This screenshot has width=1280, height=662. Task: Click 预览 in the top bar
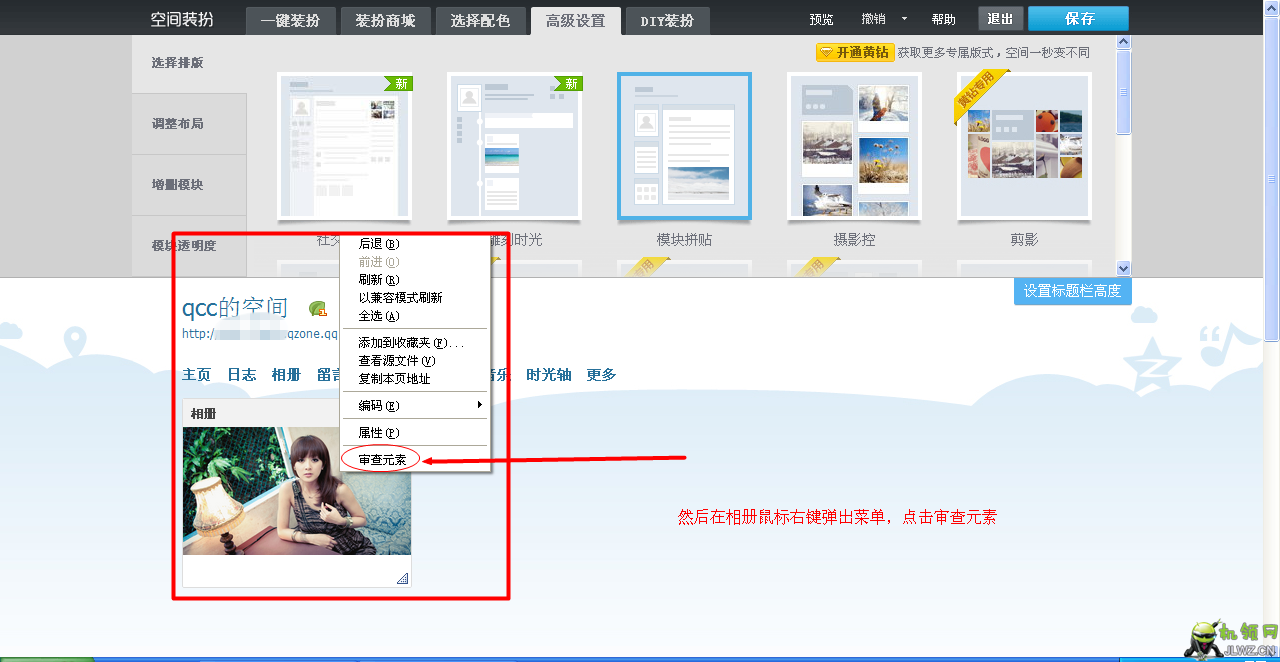tap(821, 19)
